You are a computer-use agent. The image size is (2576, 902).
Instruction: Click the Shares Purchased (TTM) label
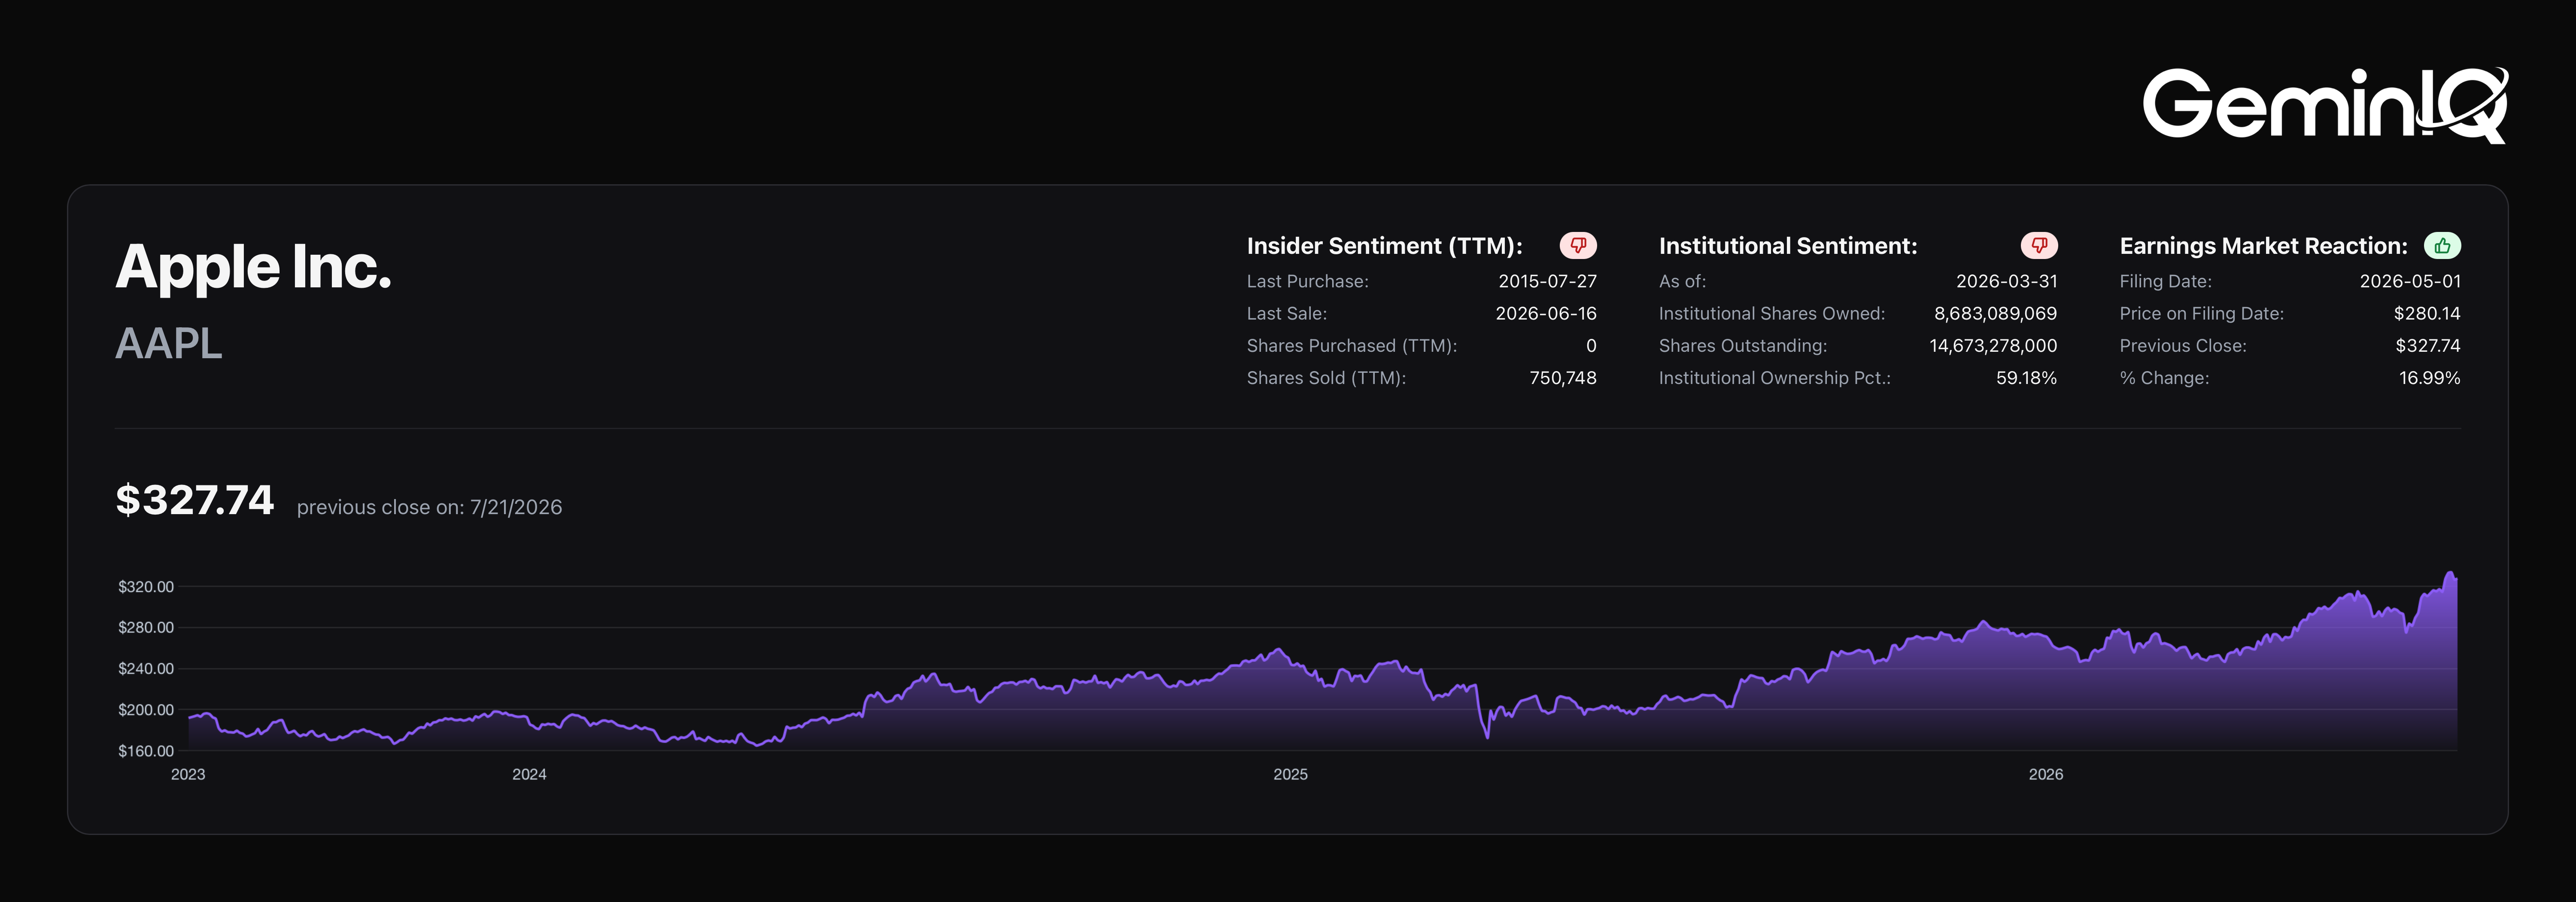click(1352, 346)
